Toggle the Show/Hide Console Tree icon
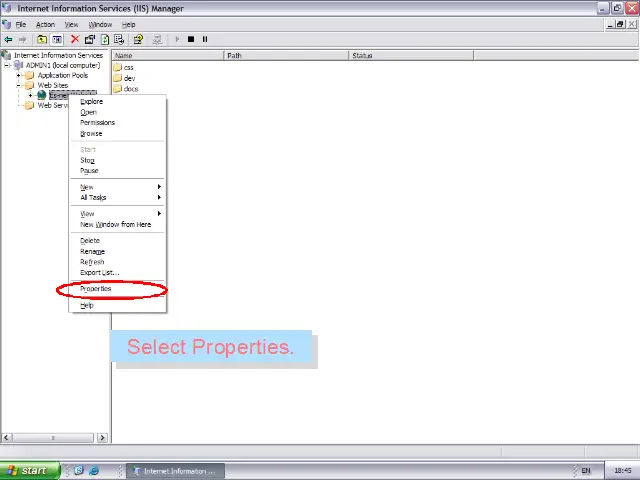This screenshot has width=640, height=480. [x=57, y=39]
